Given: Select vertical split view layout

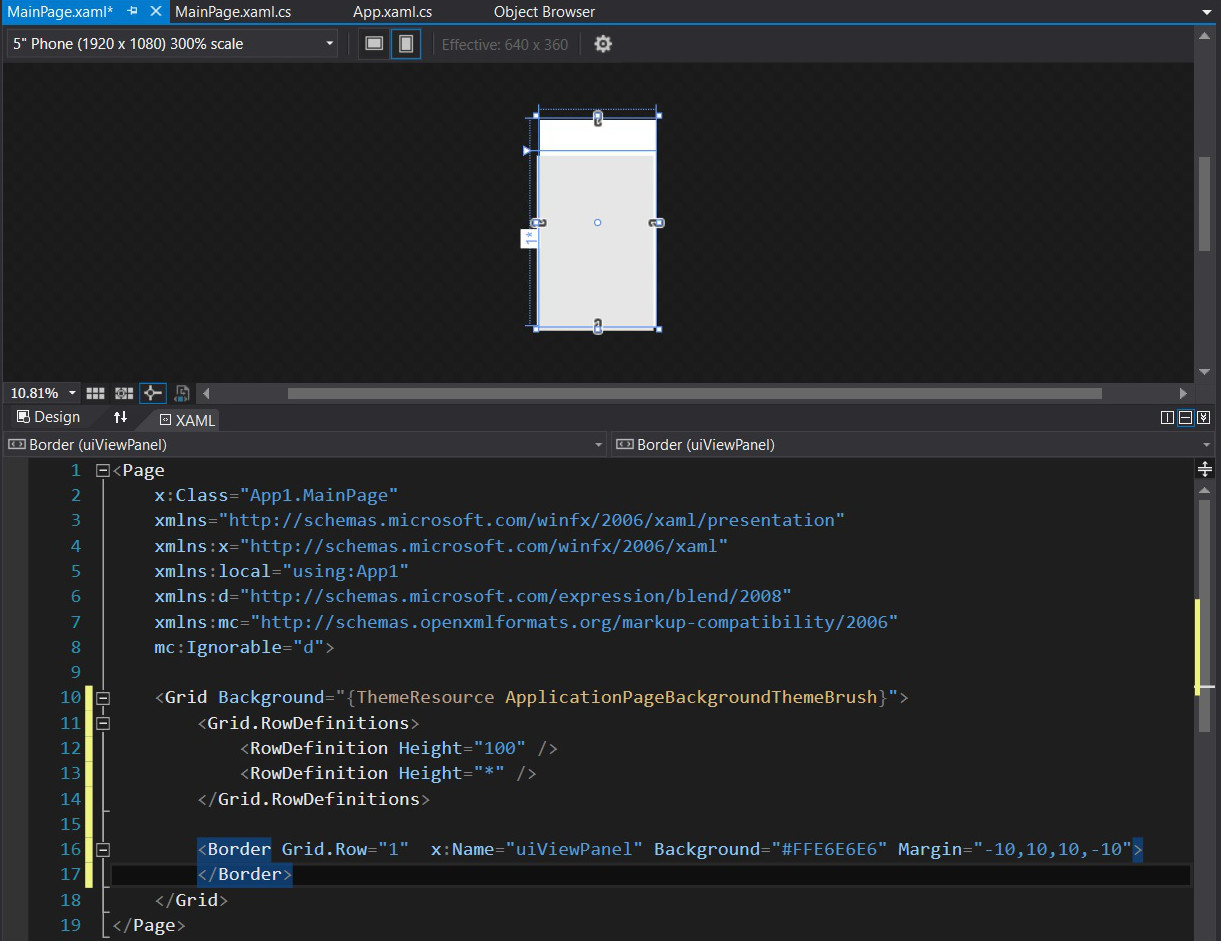Looking at the screenshot, I should [1167, 418].
